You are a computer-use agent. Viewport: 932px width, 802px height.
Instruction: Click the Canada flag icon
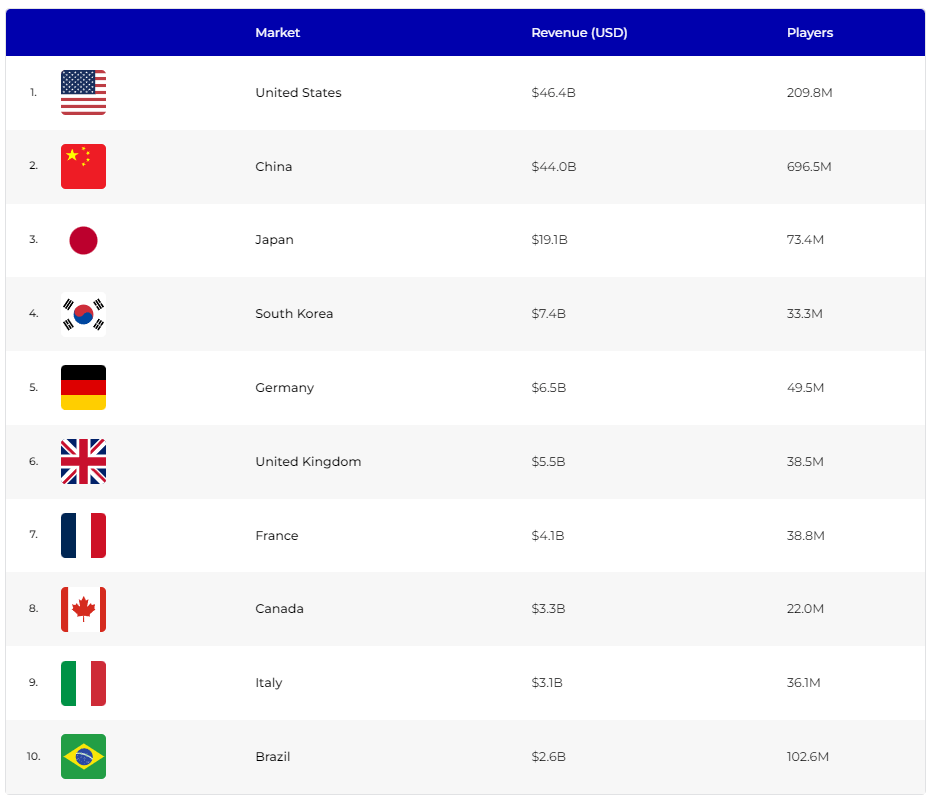(83, 609)
